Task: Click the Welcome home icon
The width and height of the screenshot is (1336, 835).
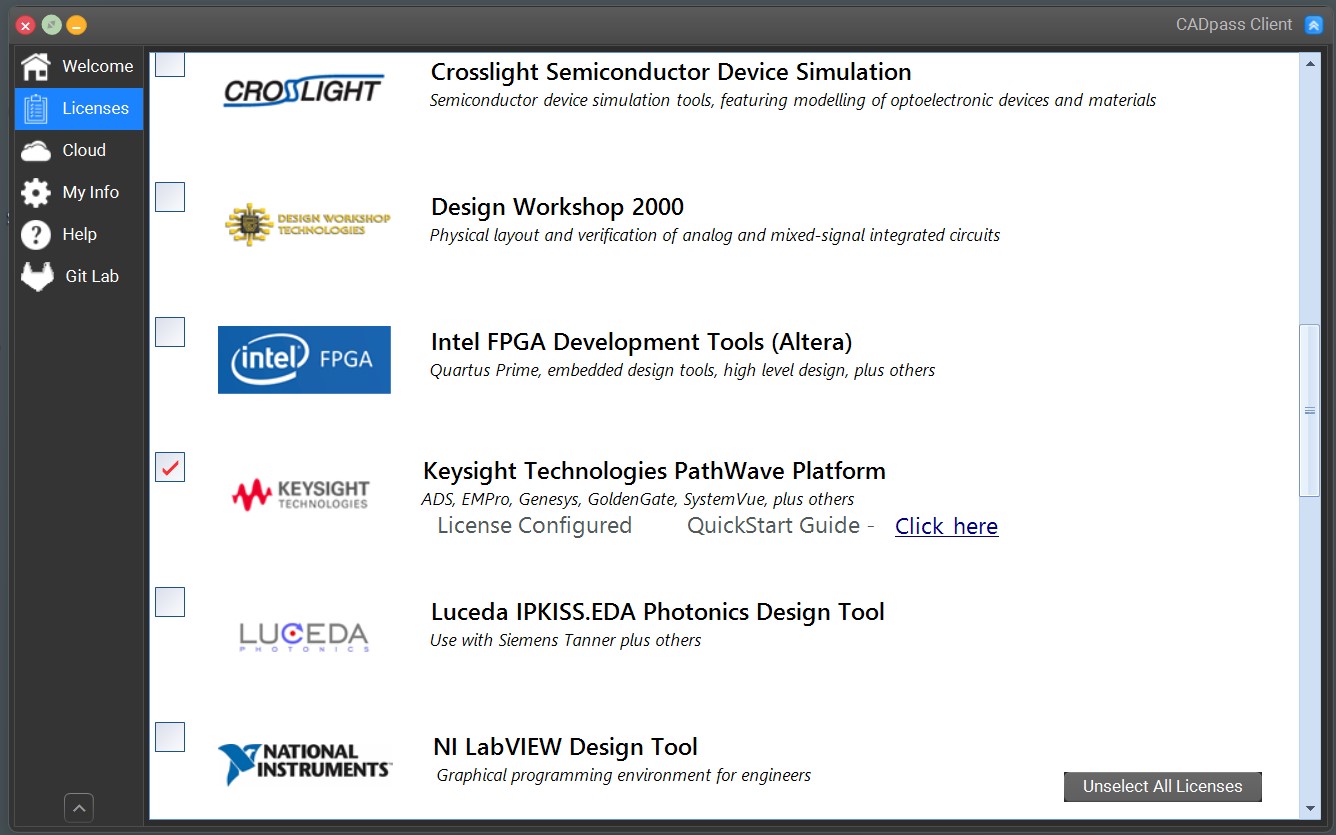Action: coord(36,66)
